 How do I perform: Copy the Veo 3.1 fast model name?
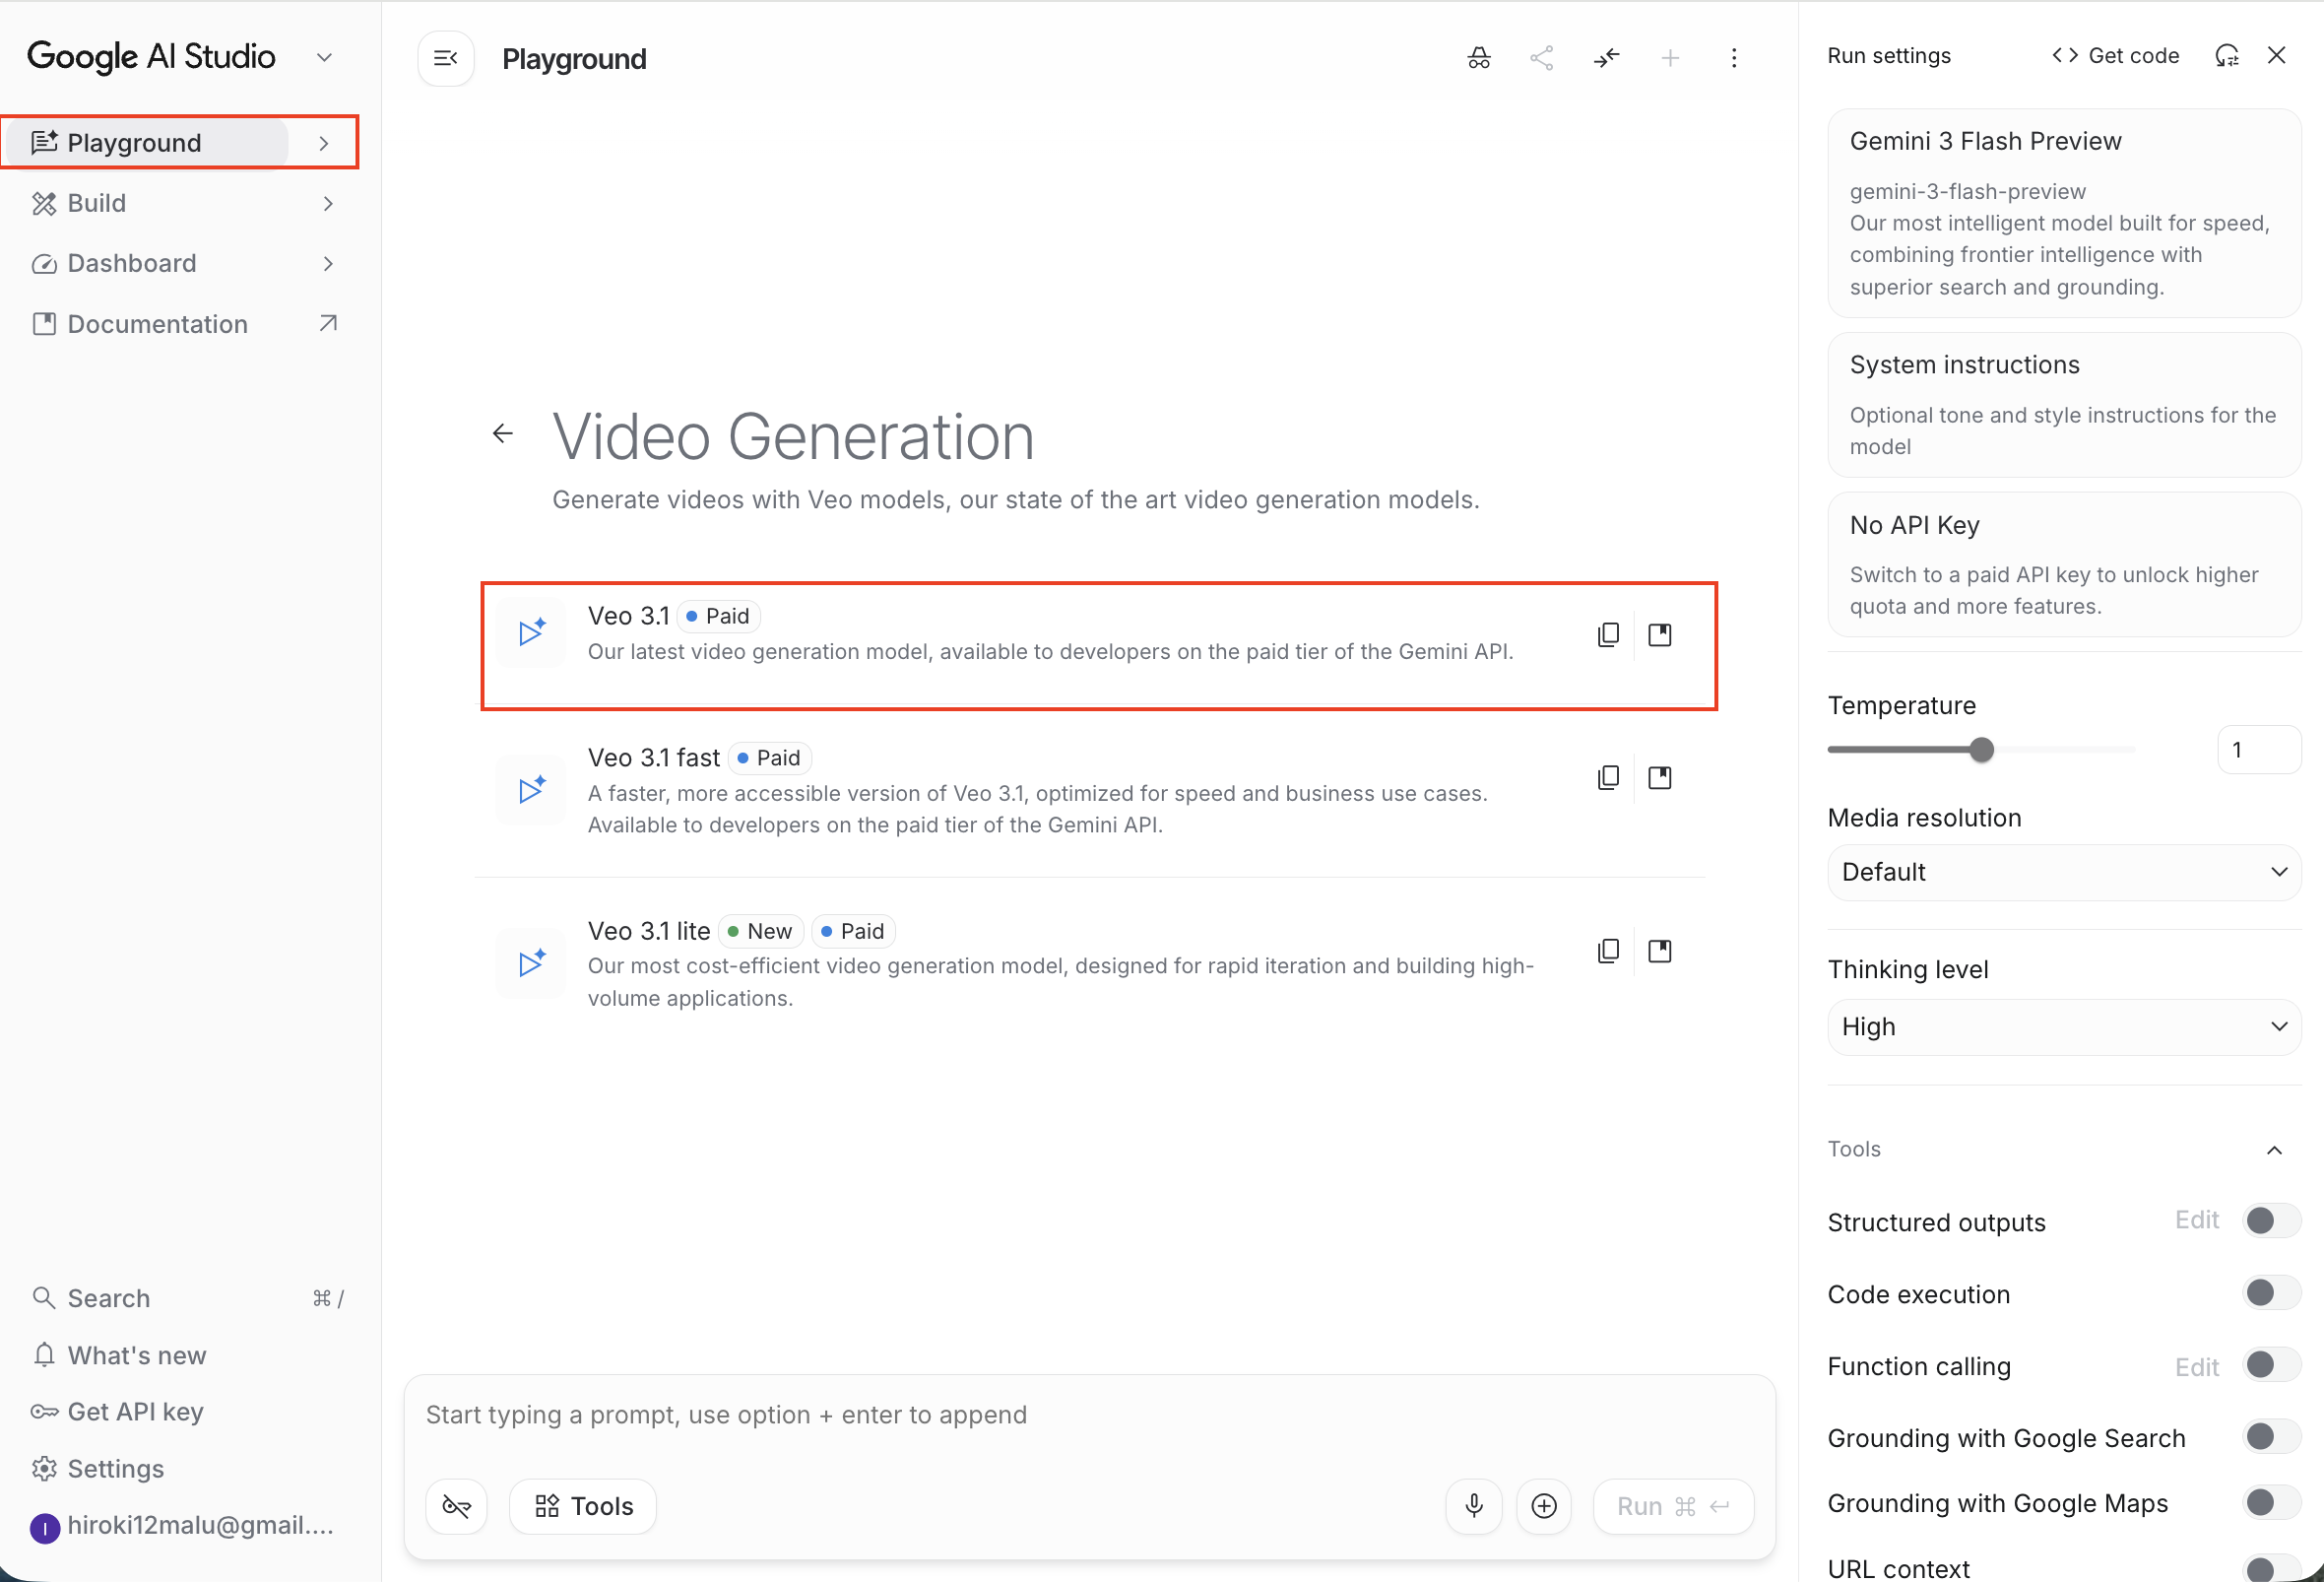click(x=1607, y=777)
